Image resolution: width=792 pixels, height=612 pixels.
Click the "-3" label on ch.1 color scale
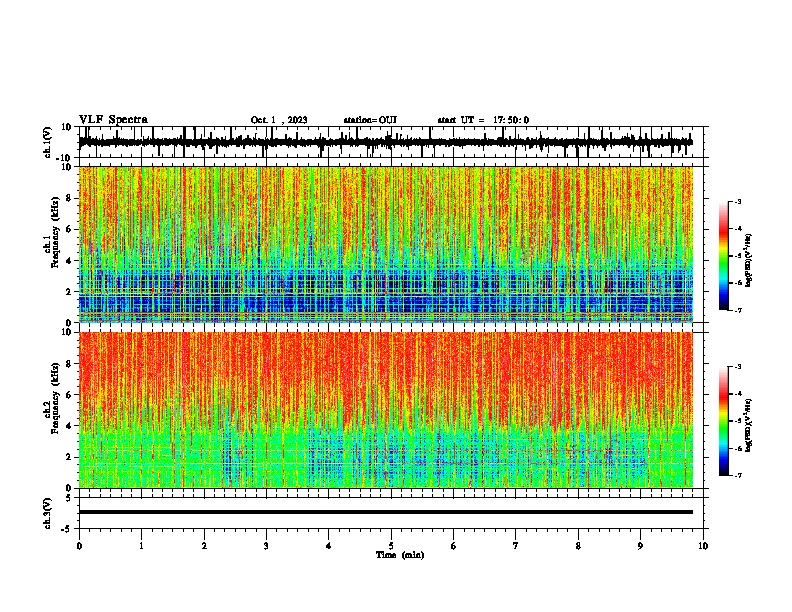[x=737, y=201]
